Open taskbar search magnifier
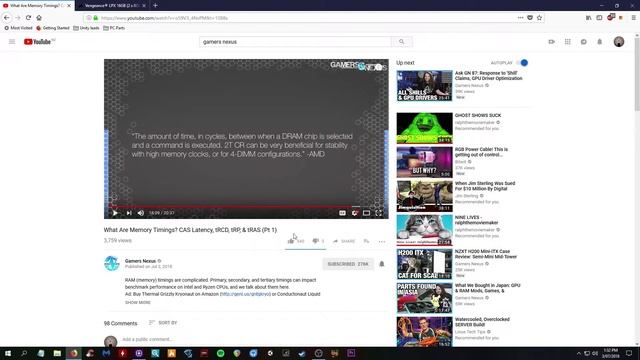640x360 pixels. (24, 353)
